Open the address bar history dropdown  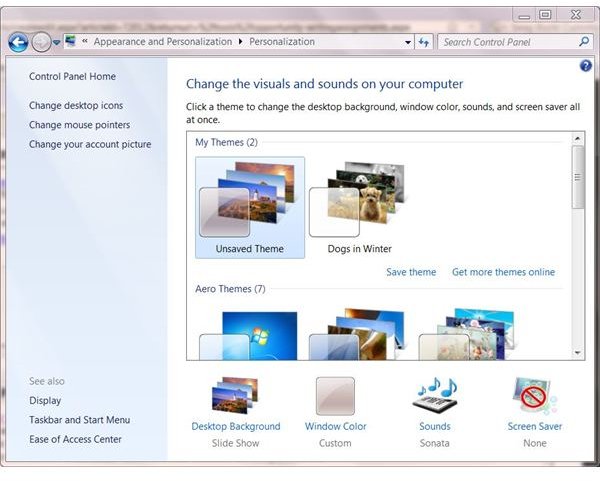(x=408, y=42)
